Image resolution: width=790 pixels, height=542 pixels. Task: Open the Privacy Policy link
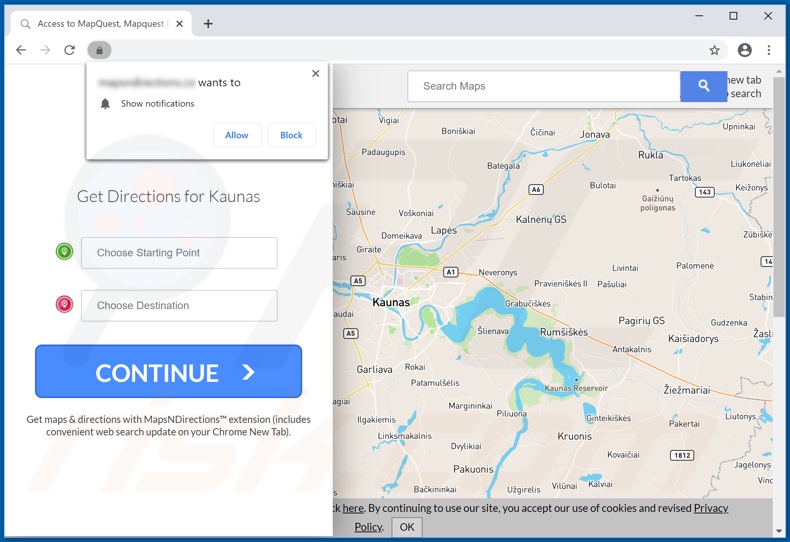point(711,508)
